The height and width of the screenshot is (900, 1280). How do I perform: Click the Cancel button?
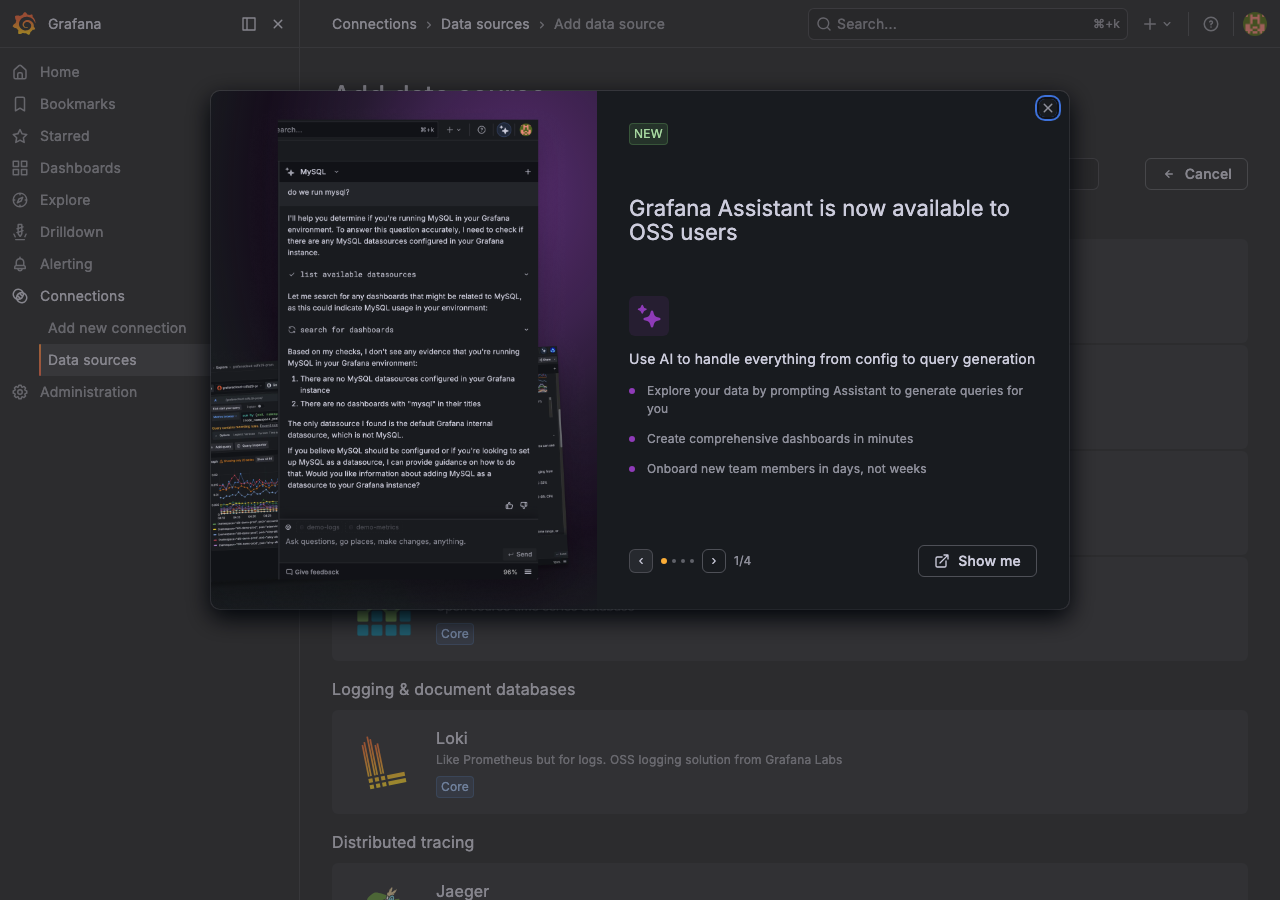coord(1196,174)
